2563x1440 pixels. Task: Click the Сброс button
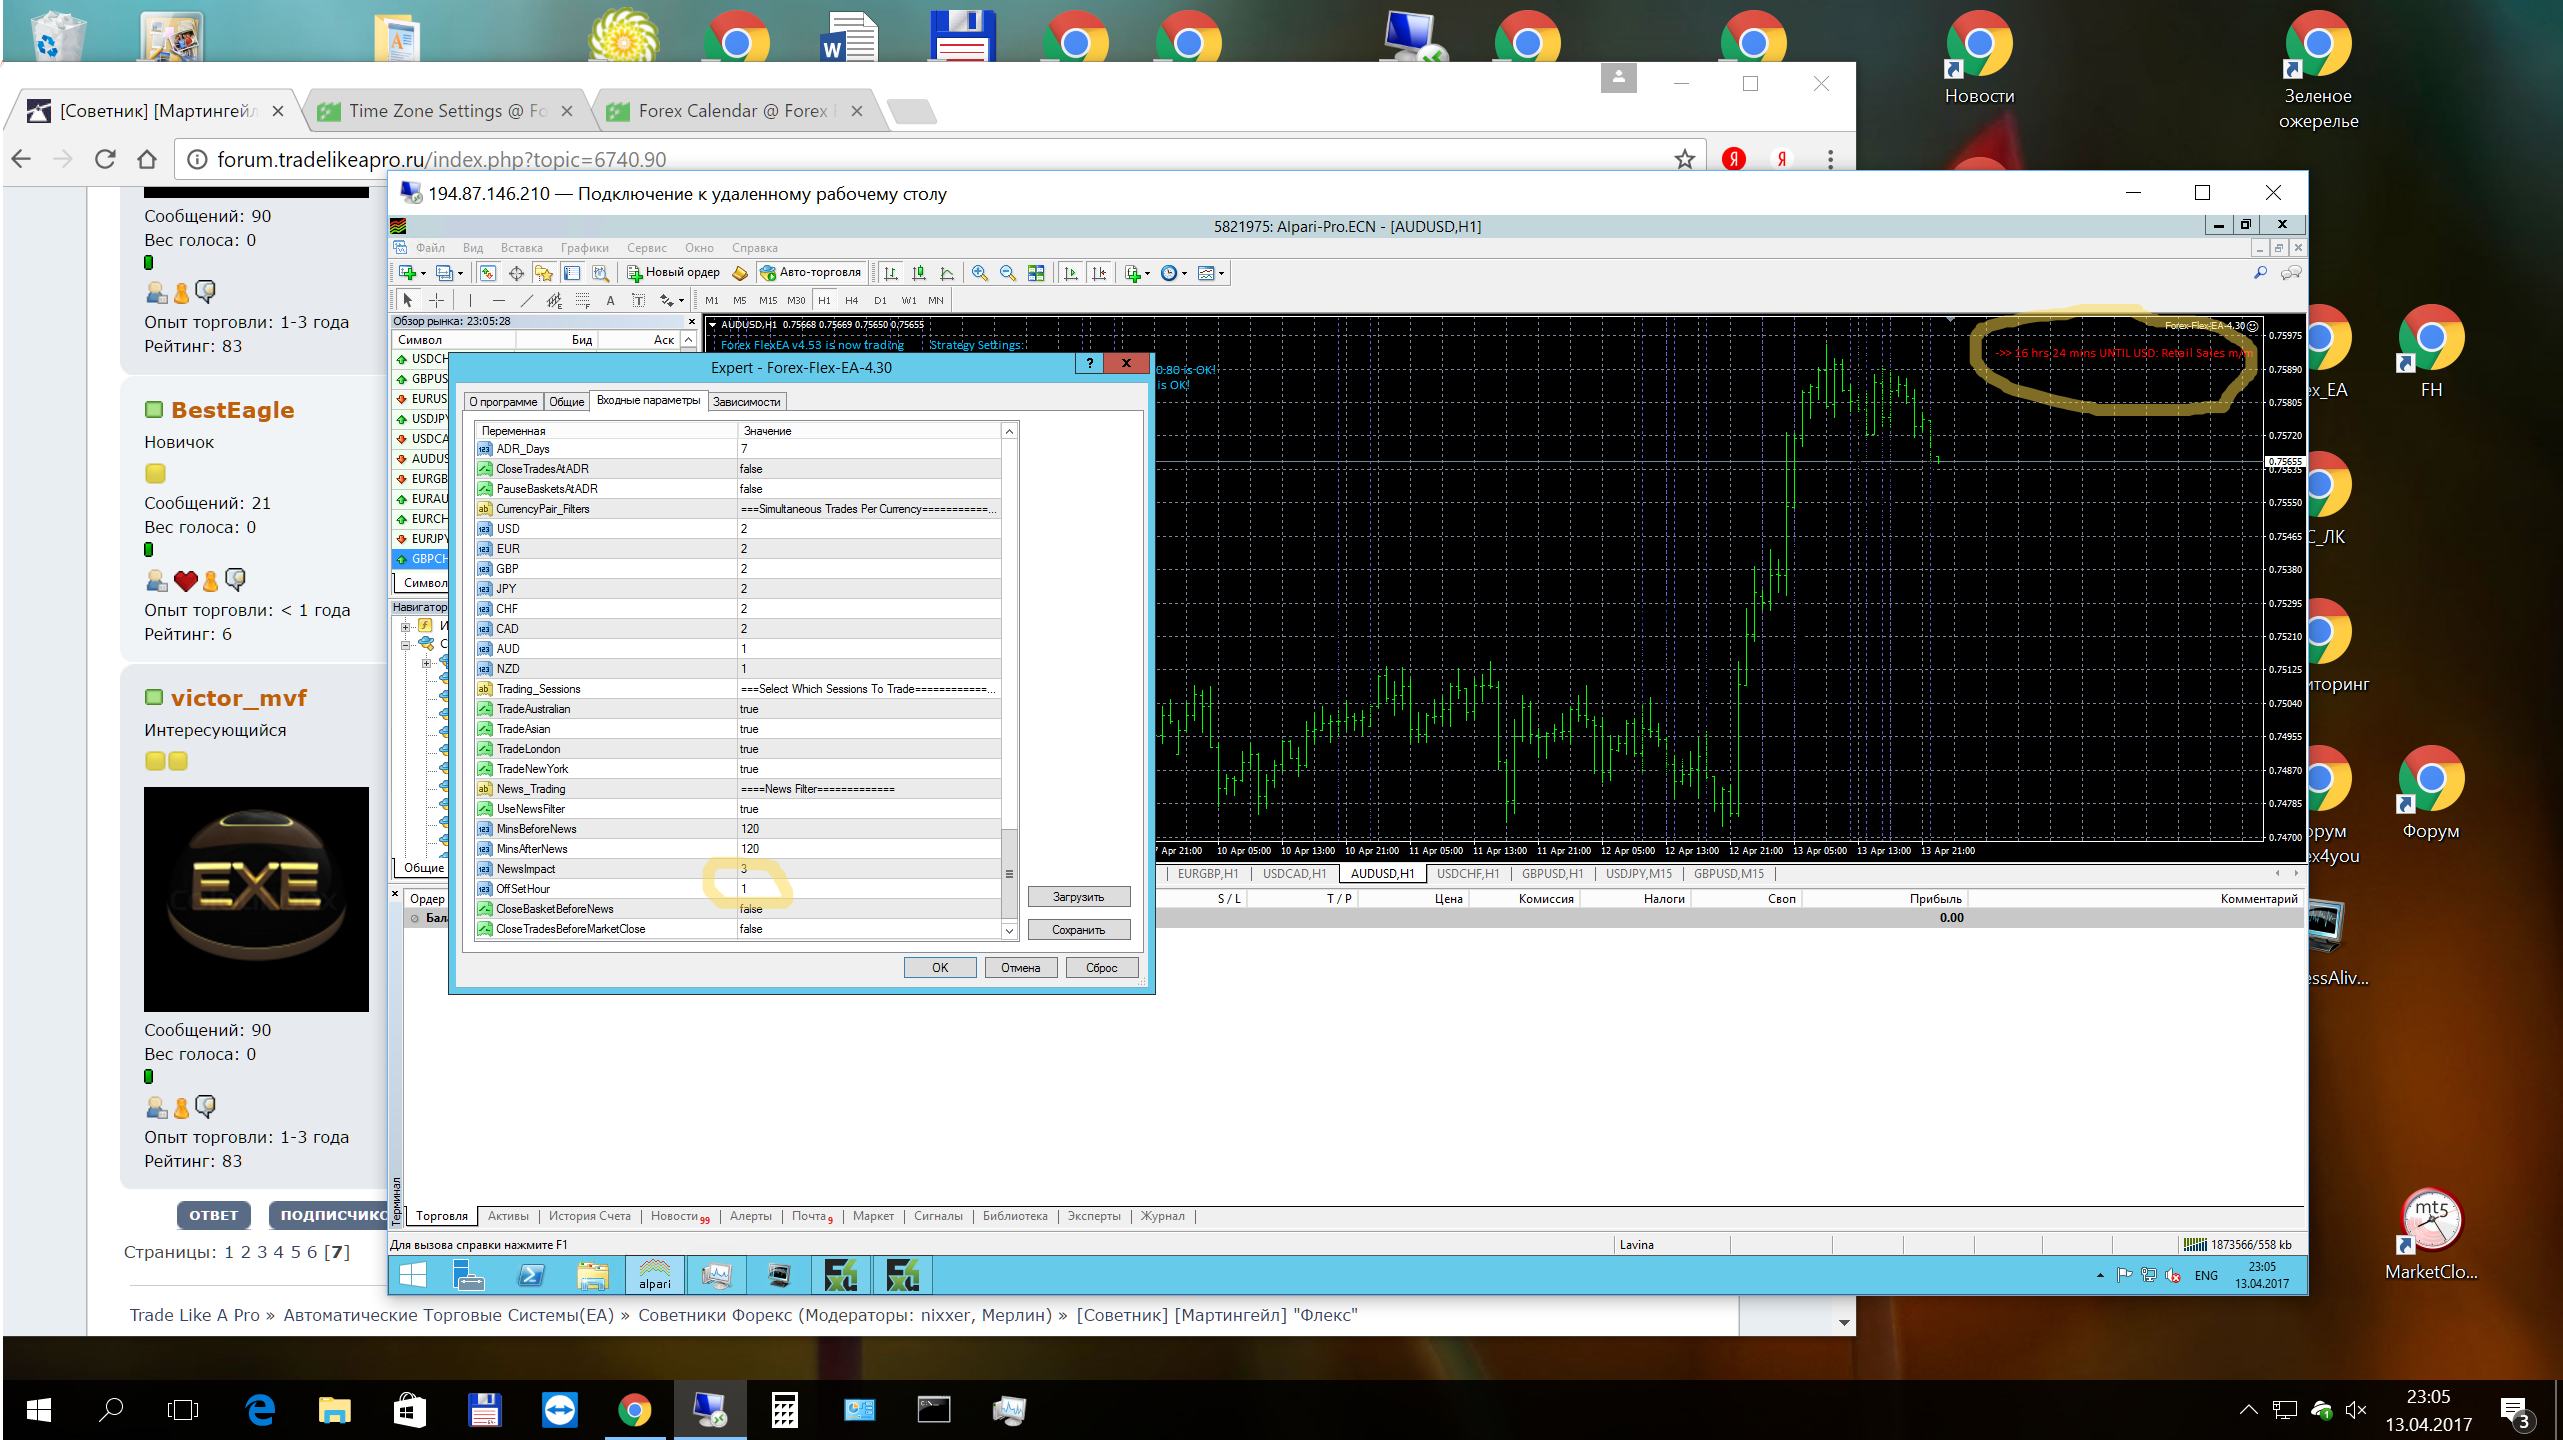(x=1102, y=968)
